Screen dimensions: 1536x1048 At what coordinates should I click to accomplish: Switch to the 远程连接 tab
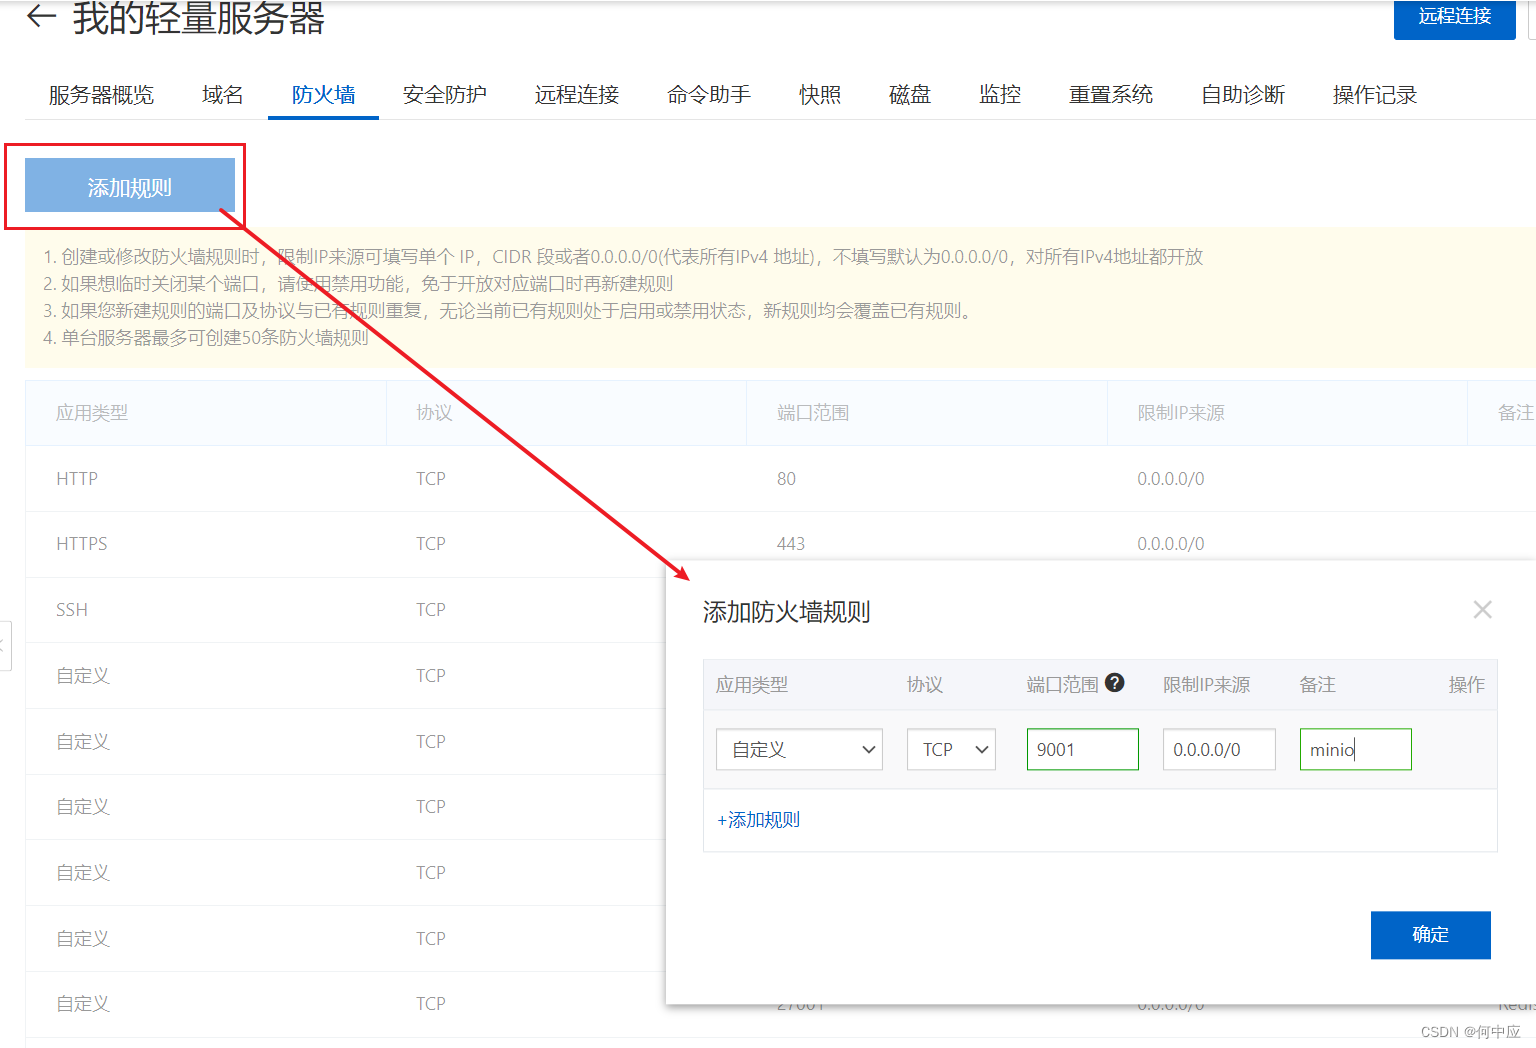tap(577, 95)
